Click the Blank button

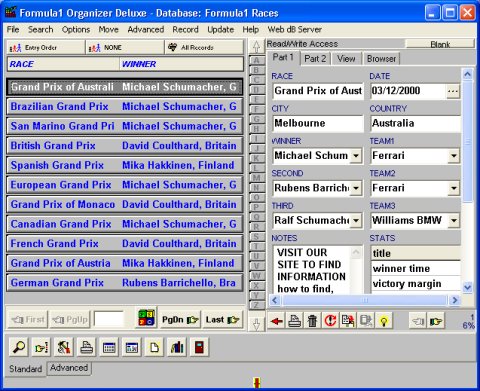(x=440, y=44)
